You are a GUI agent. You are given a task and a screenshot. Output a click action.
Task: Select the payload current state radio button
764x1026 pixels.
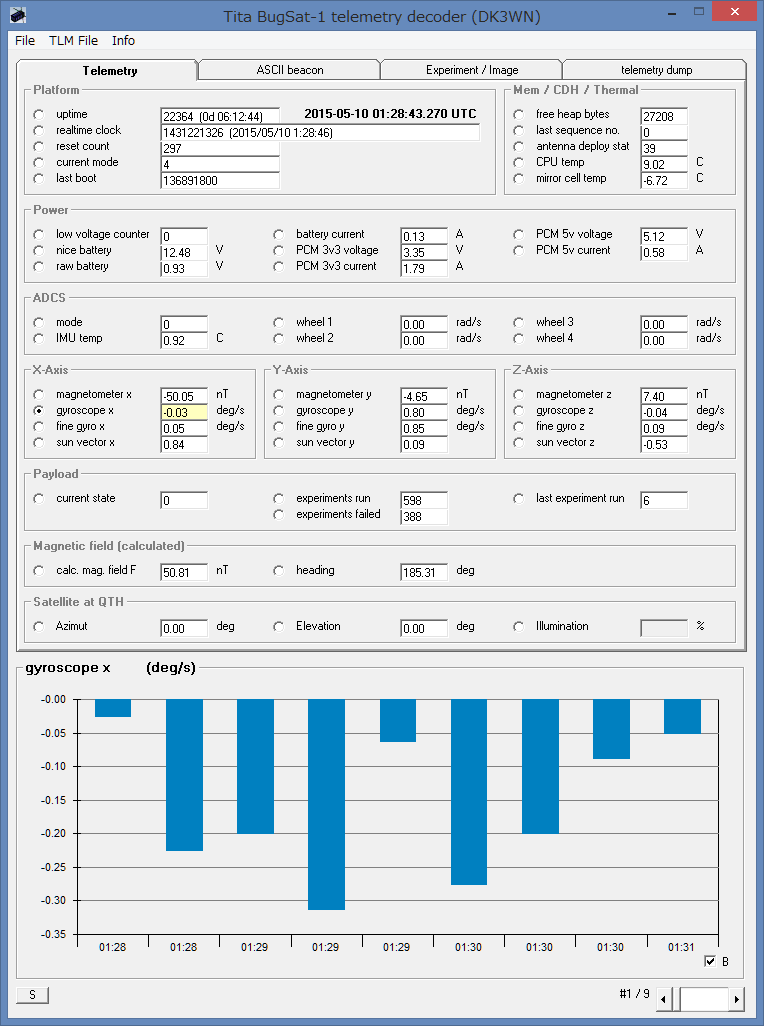(39, 499)
